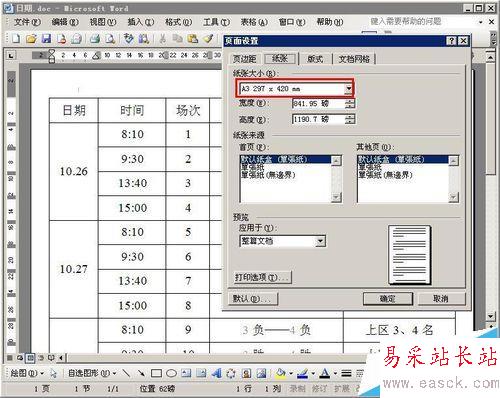Select the Oval shape tool
The image size is (500, 398).
pyautogui.click(x=171, y=373)
